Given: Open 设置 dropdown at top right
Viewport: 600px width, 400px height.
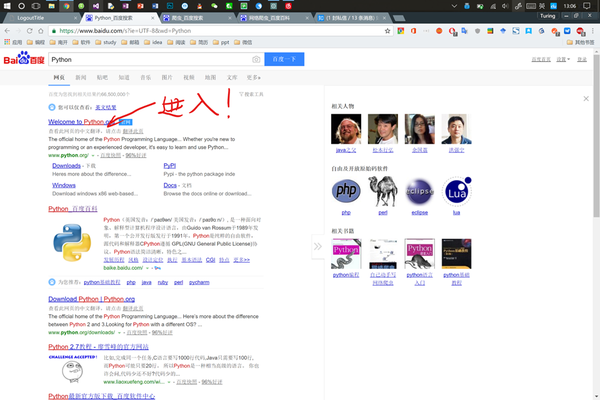Looking at the screenshot, I should tap(563, 59).
